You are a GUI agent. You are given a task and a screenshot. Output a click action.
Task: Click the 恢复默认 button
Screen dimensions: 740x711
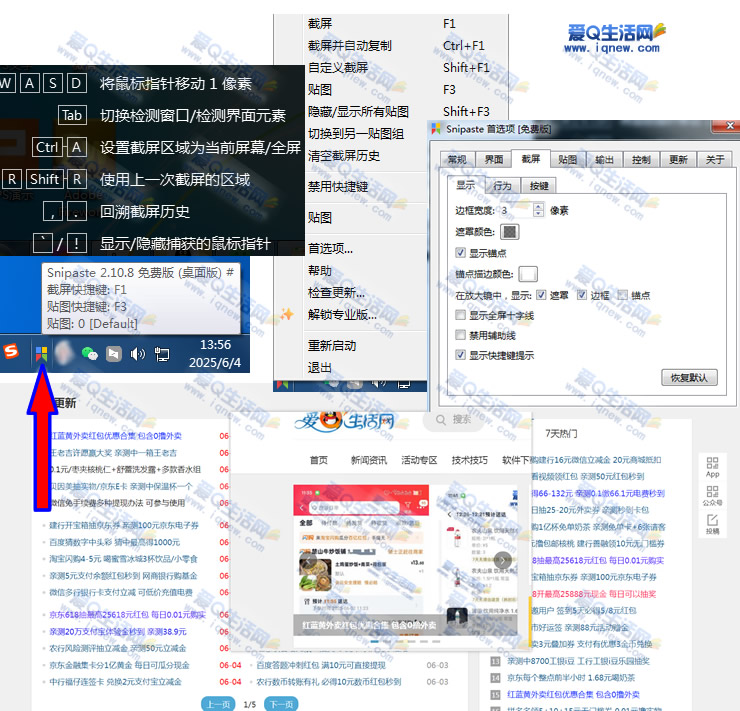[689, 377]
